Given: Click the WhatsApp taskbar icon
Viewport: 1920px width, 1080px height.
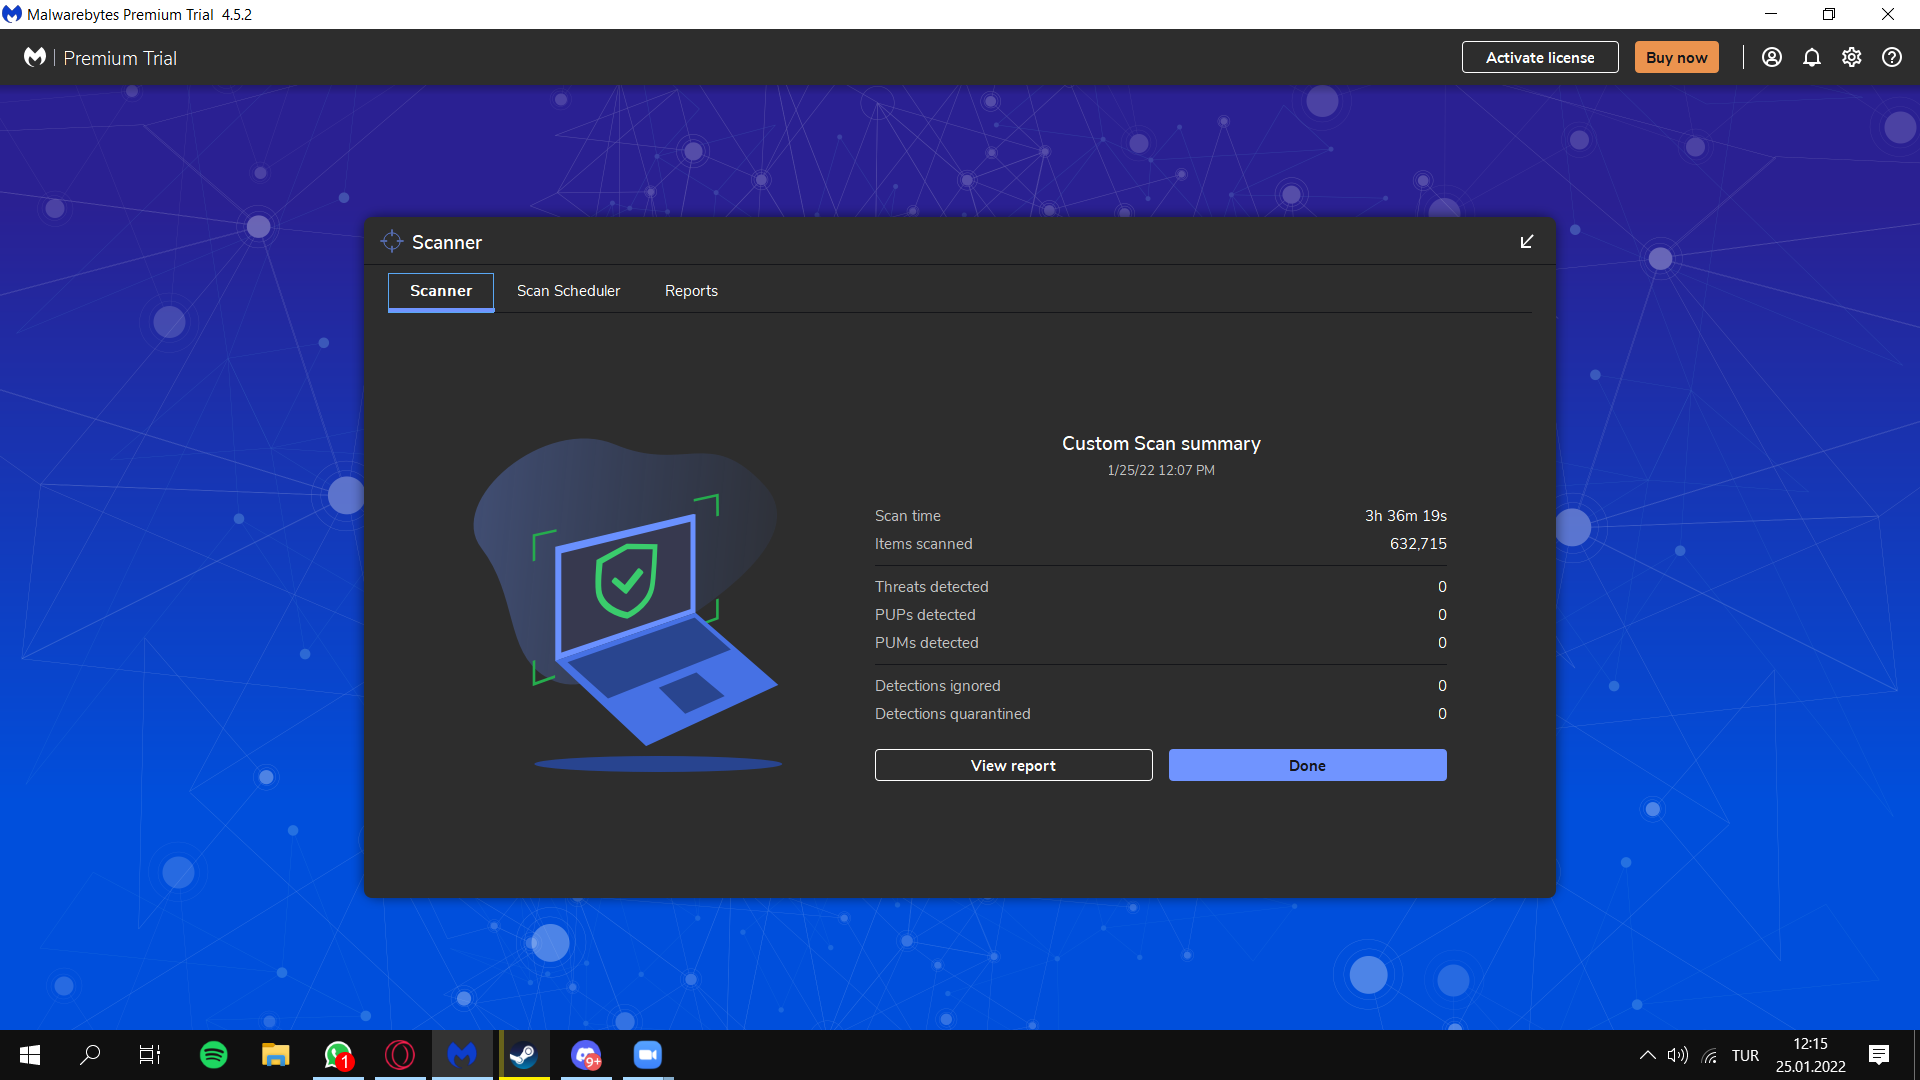Looking at the screenshot, I should [338, 1055].
